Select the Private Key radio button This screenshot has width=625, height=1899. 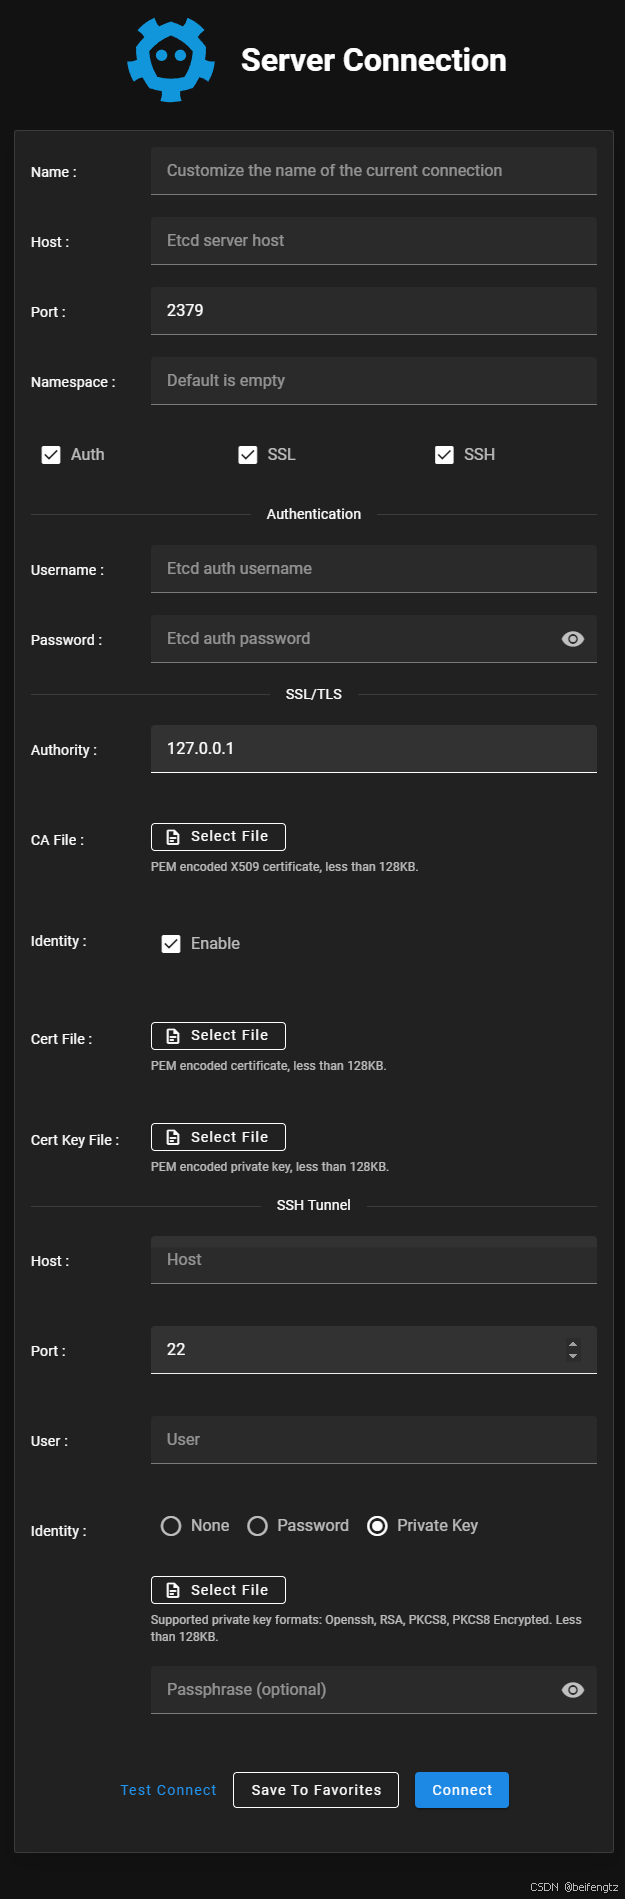coord(377,1526)
